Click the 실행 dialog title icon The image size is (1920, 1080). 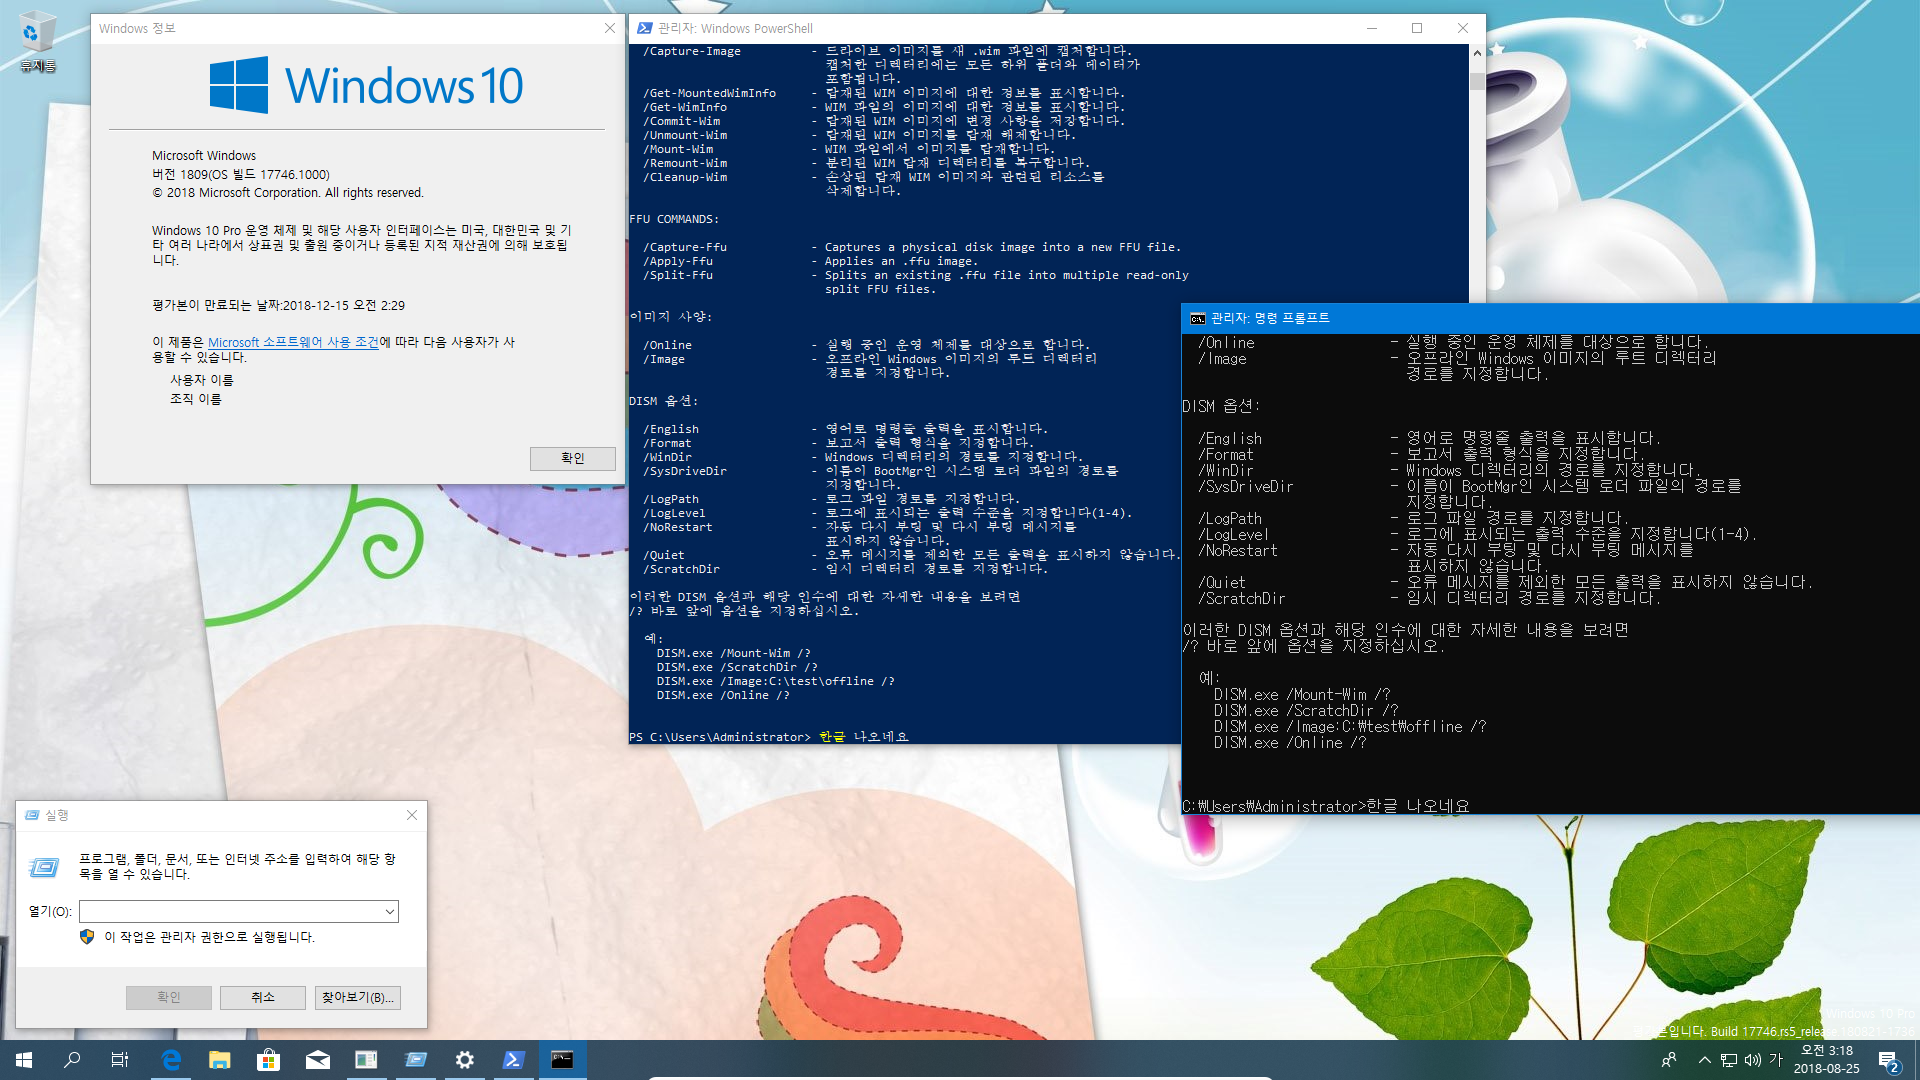click(x=32, y=815)
